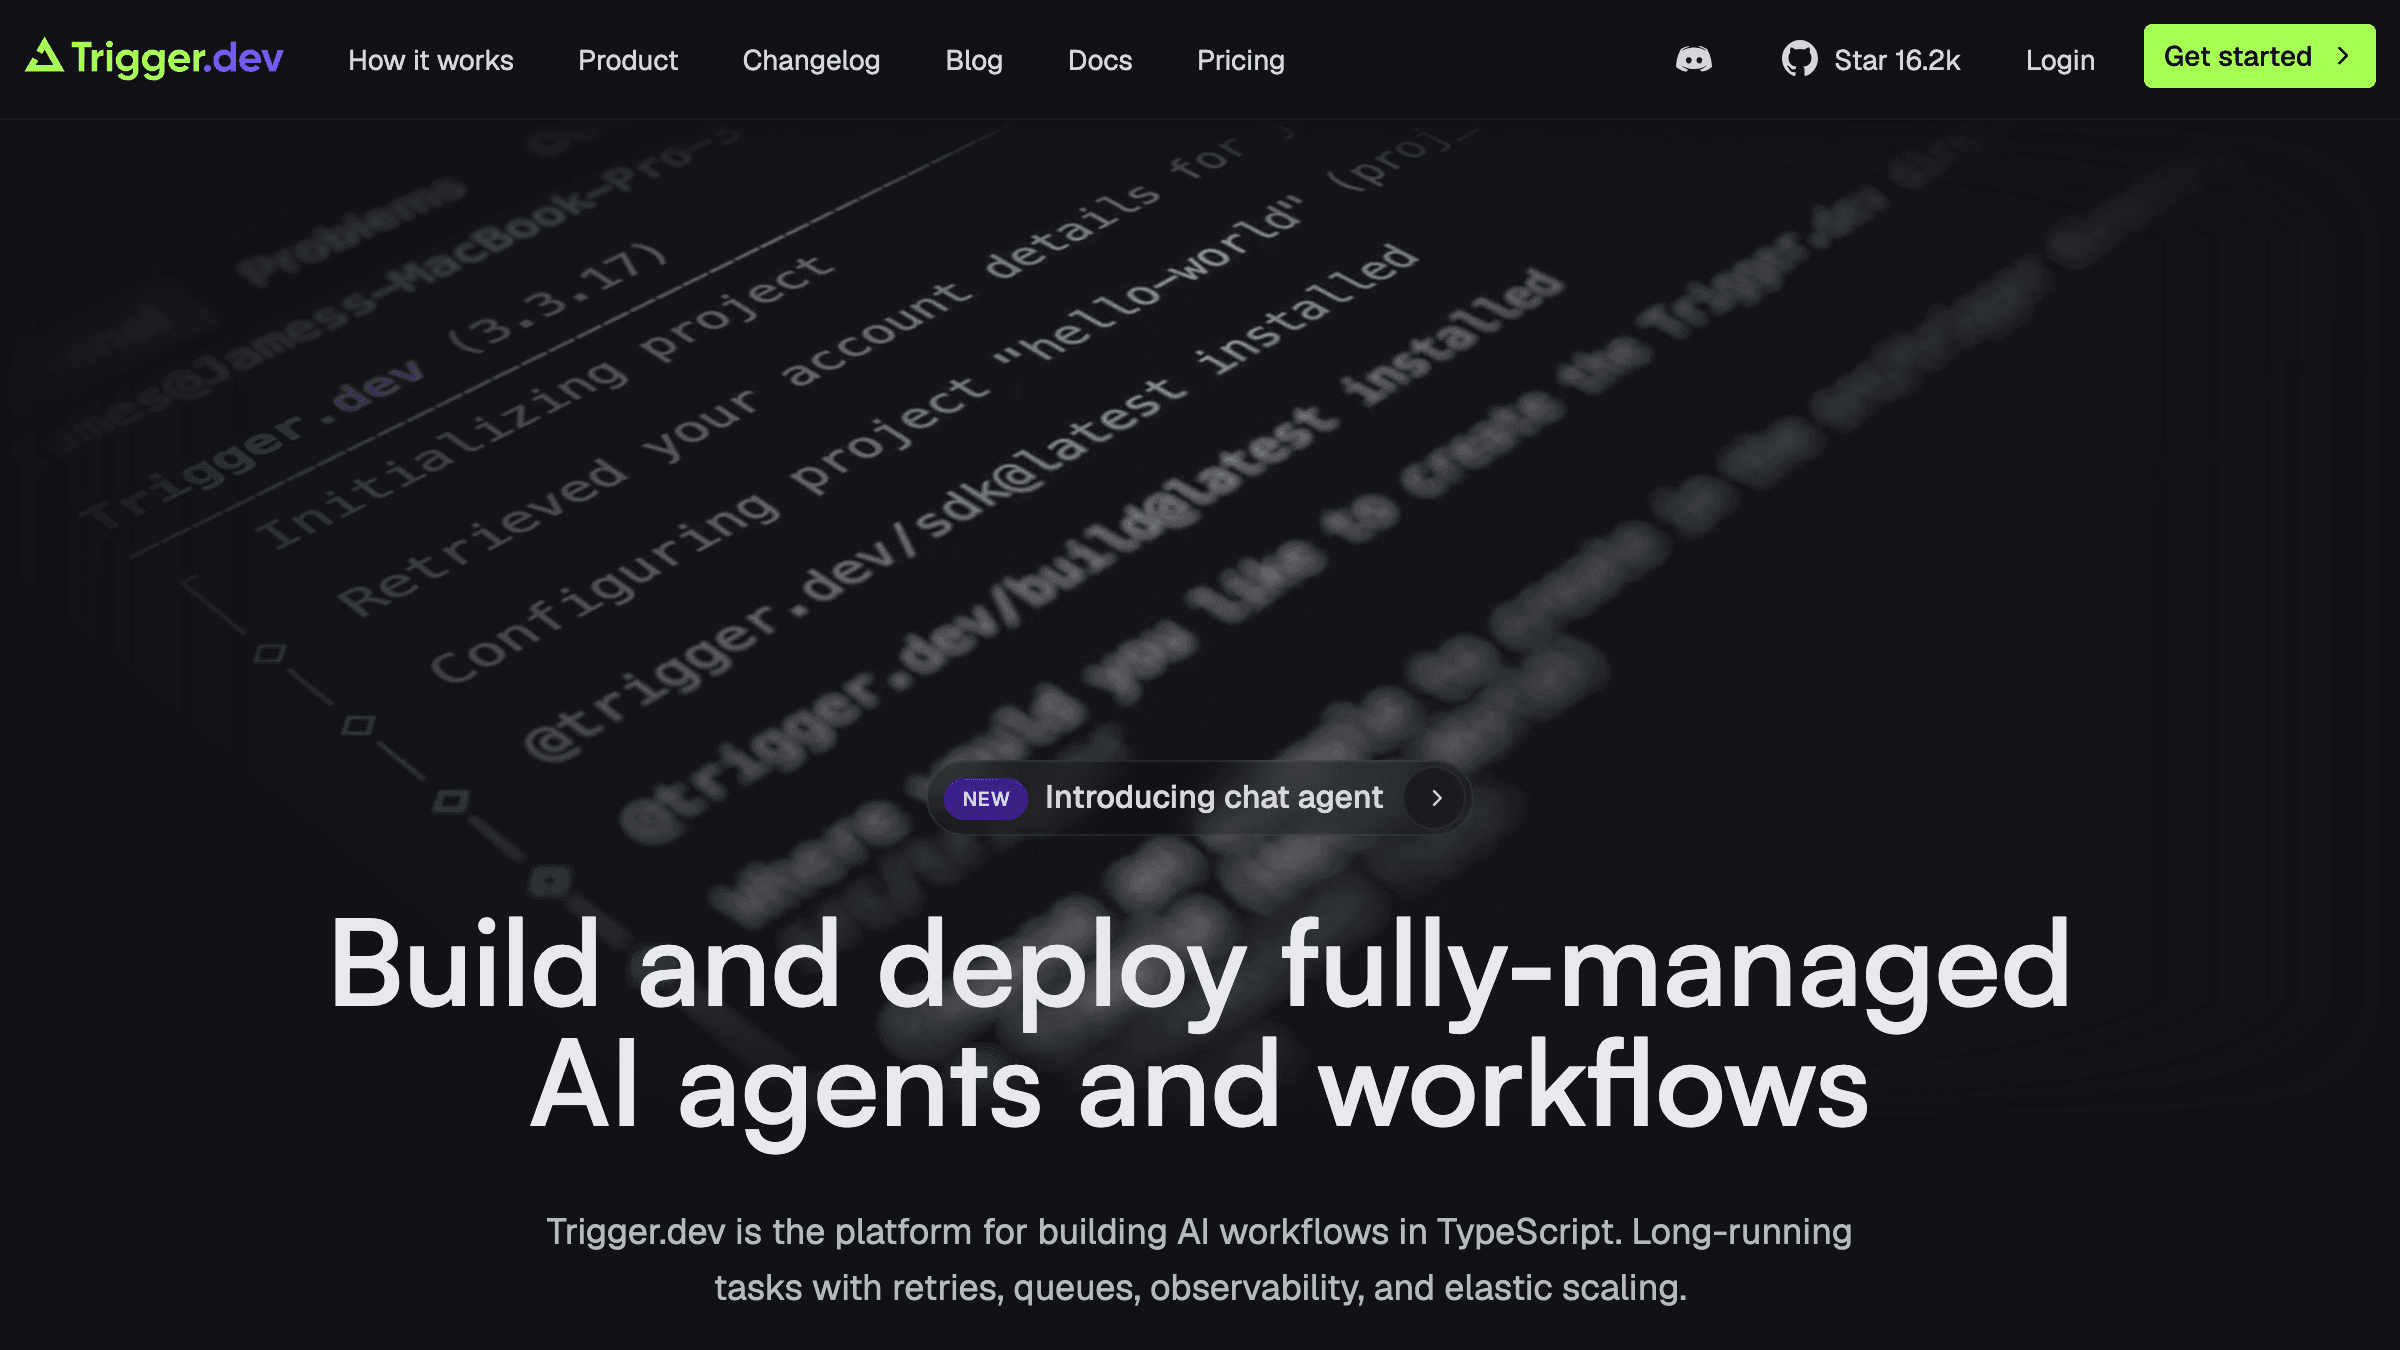Click the NEW badge on the announcement pill
Screen dimensions: 2400x1350
[x=986, y=798]
